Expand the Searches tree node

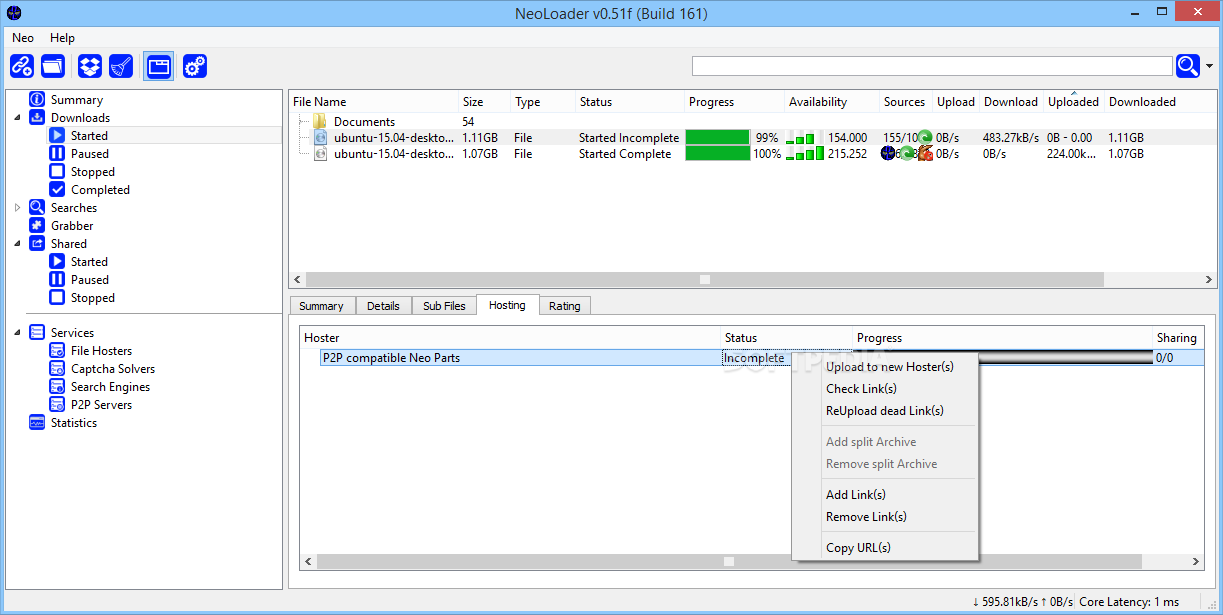point(17,208)
